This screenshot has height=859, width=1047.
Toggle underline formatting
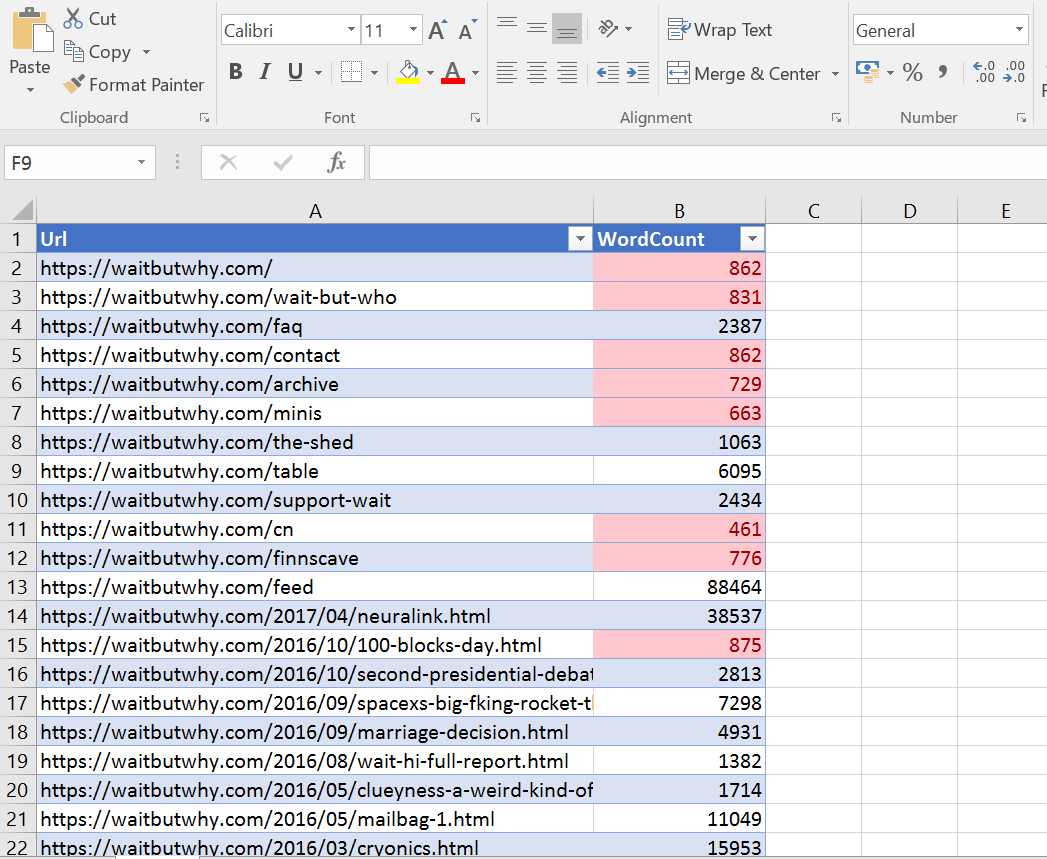(x=295, y=71)
